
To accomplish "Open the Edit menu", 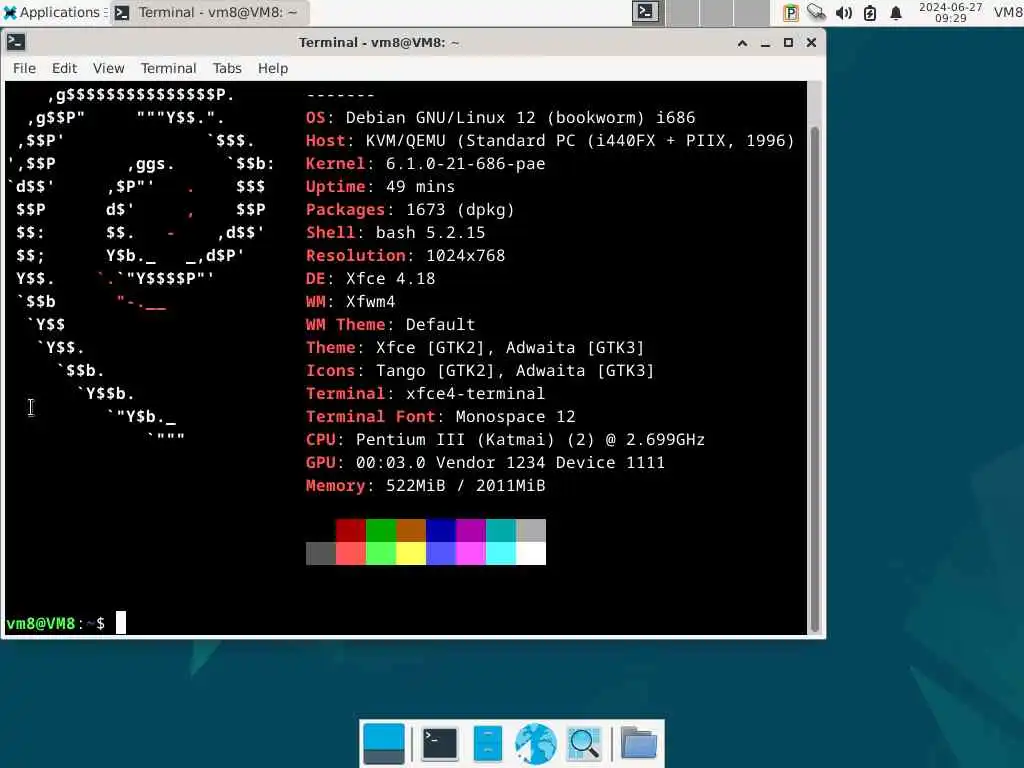I will point(64,68).
